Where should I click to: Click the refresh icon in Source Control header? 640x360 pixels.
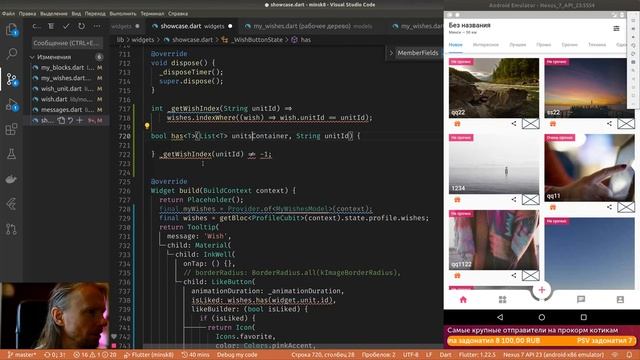[x=82, y=26]
